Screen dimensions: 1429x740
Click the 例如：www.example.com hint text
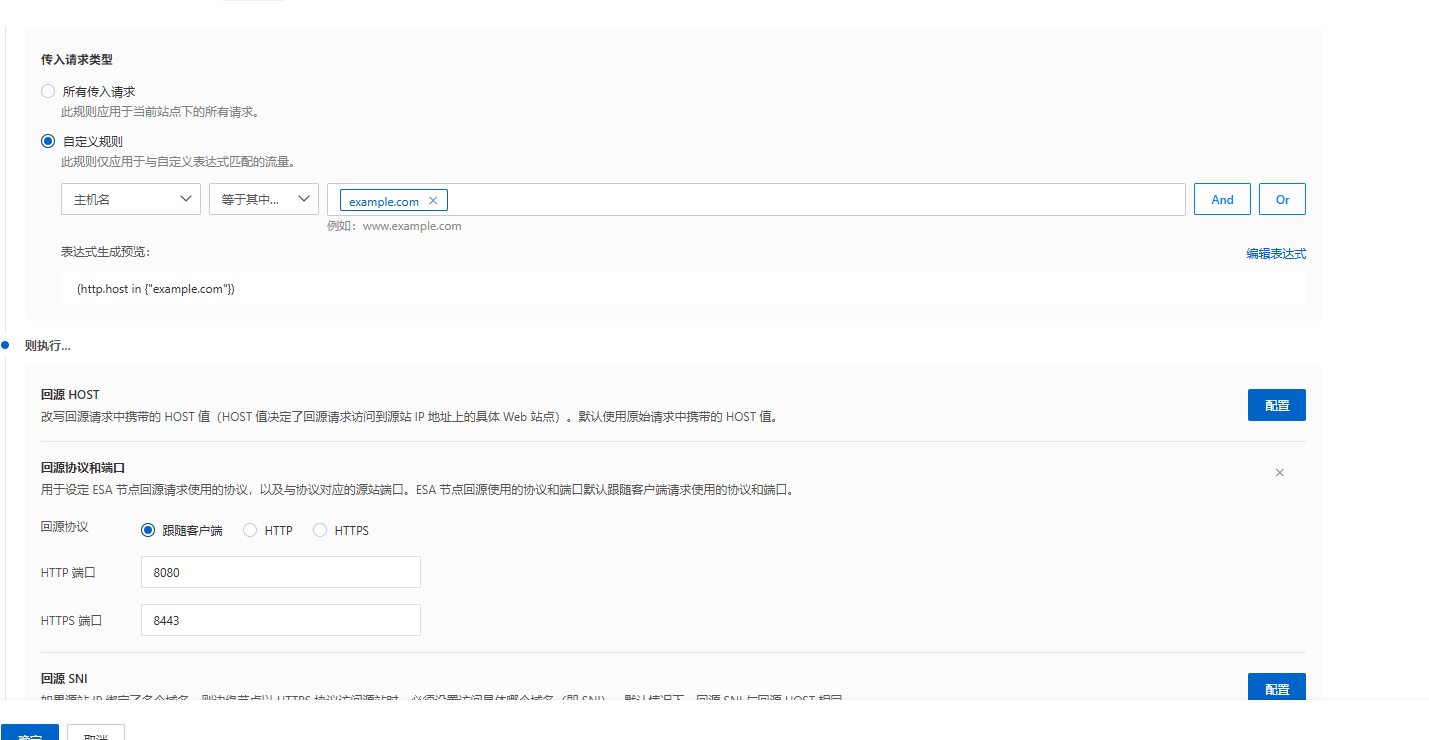pos(394,226)
